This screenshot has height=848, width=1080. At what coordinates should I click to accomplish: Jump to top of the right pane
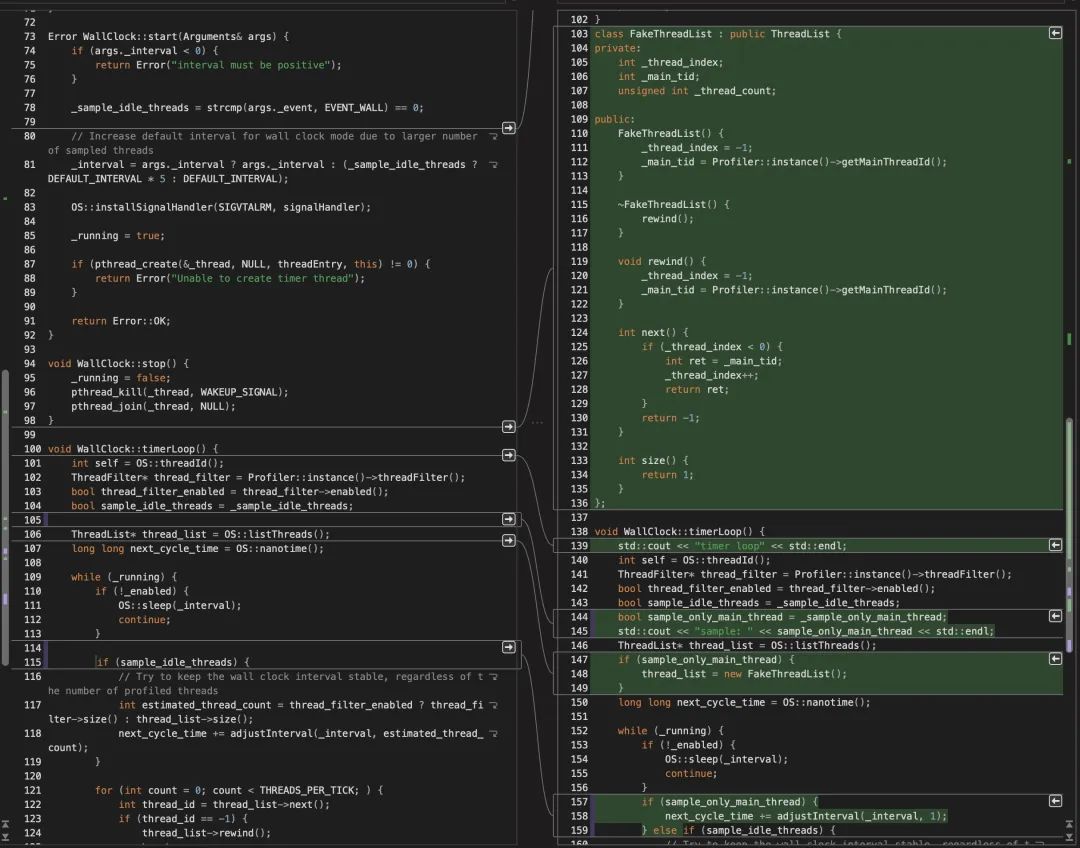pyautogui.click(x=1070, y=824)
